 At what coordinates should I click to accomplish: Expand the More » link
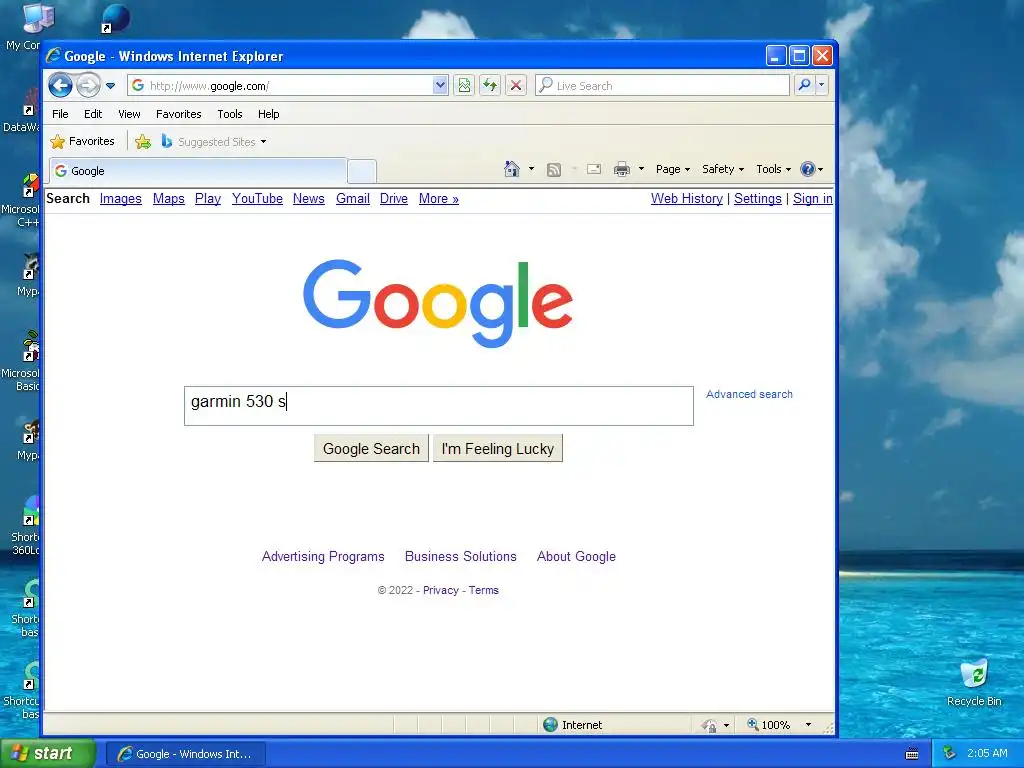click(439, 199)
